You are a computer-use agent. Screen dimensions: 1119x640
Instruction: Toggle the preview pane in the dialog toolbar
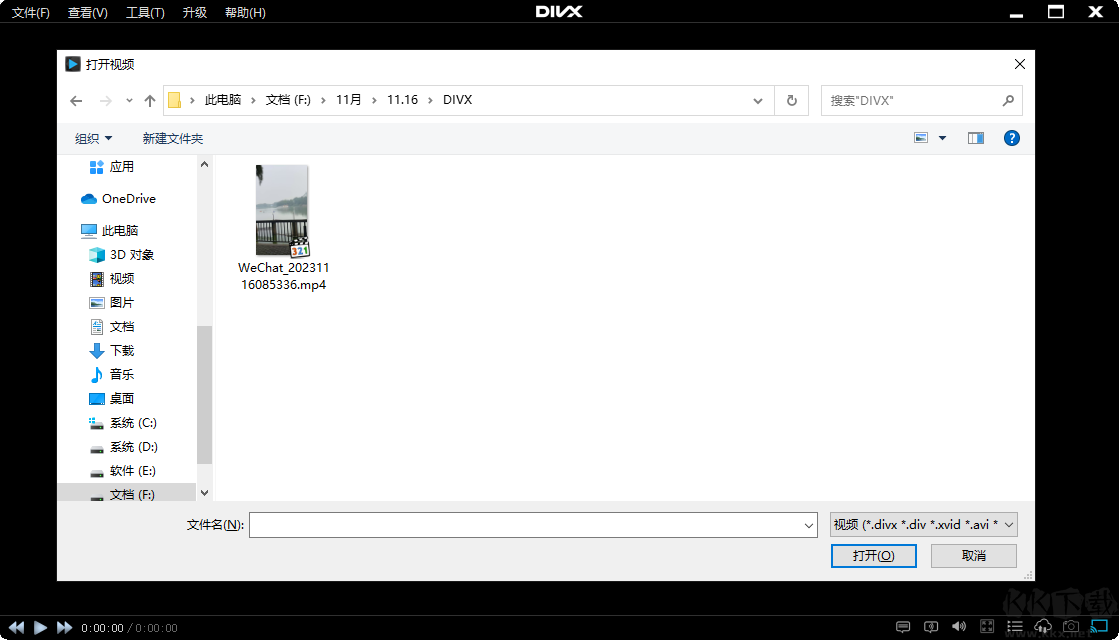(975, 137)
